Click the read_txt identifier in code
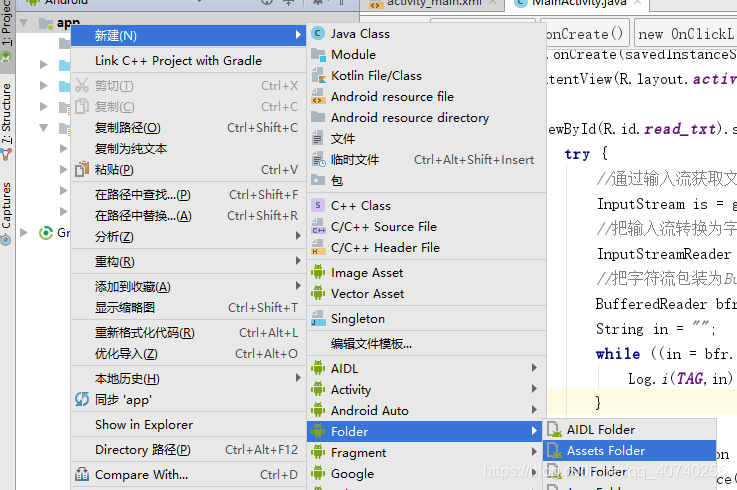737x490 pixels. tap(680, 129)
